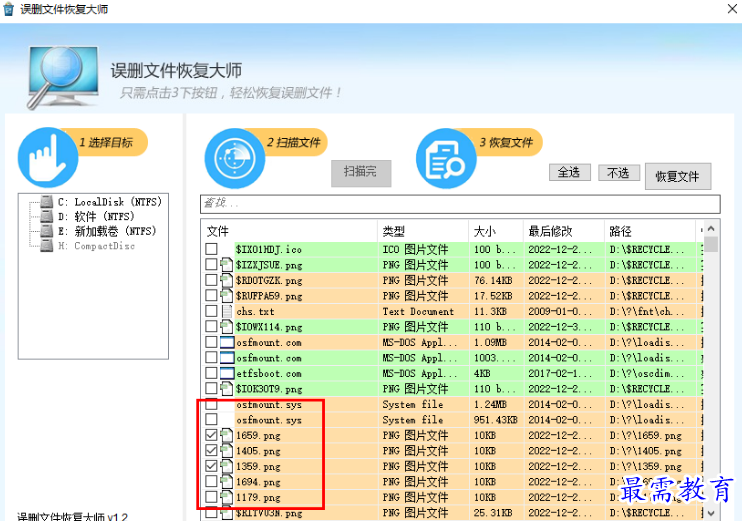This screenshot has width=742, height=521.
Task: Click file icon of $I0K30T9.png
Action: [x=227, y=389]
